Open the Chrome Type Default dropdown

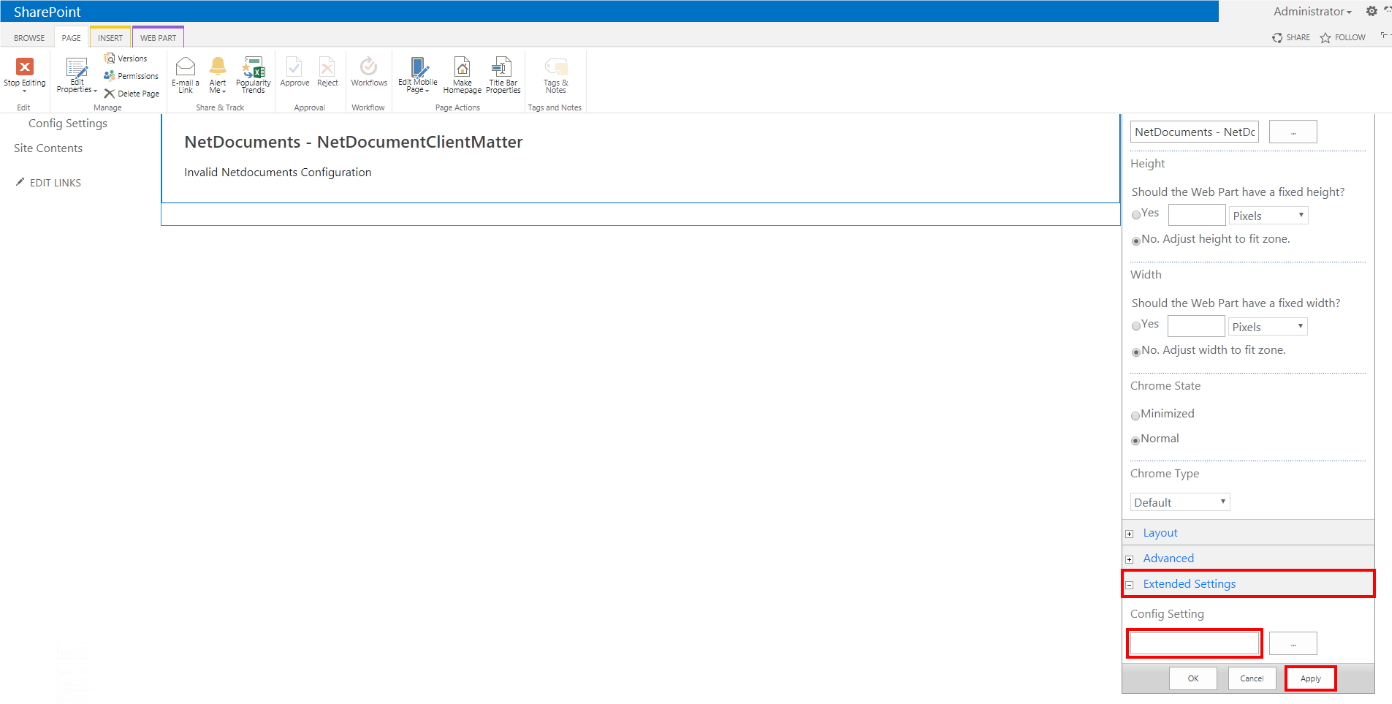tap(1180, 502)
